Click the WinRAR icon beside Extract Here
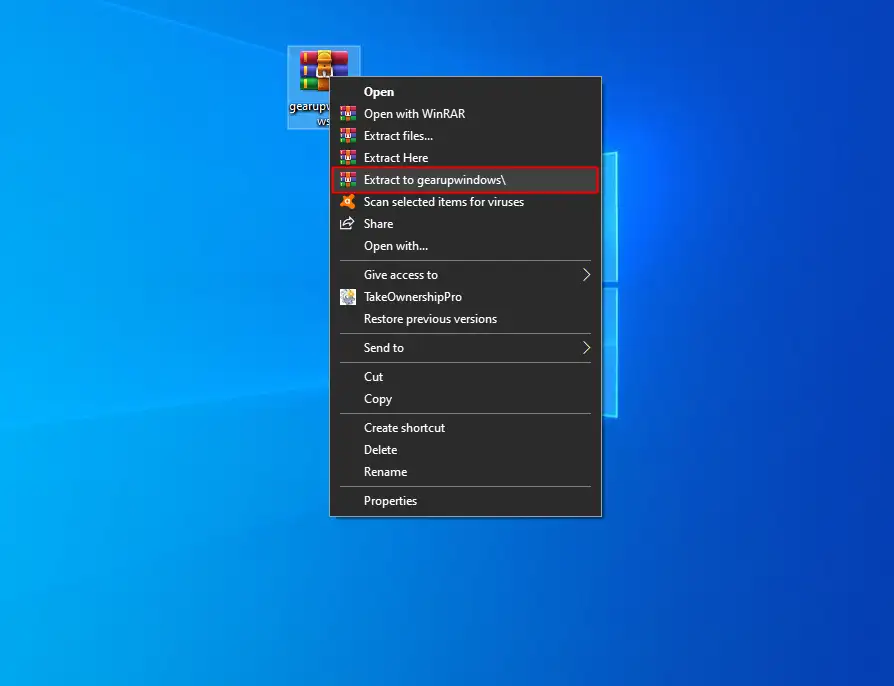This screenshot has width=894, height=686. pos(348,157)
